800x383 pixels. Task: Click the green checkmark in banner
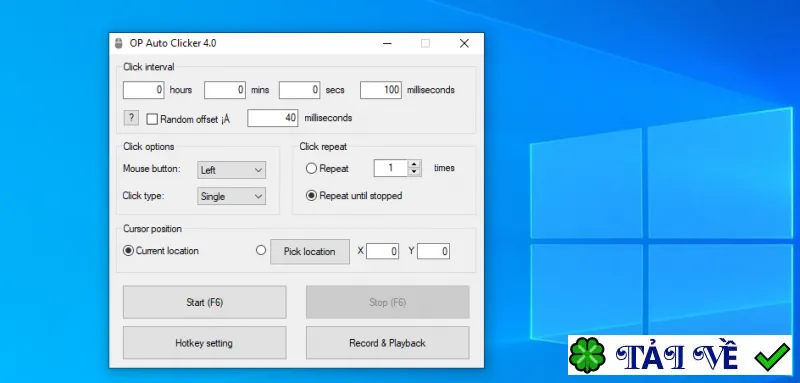coord(772,356)
